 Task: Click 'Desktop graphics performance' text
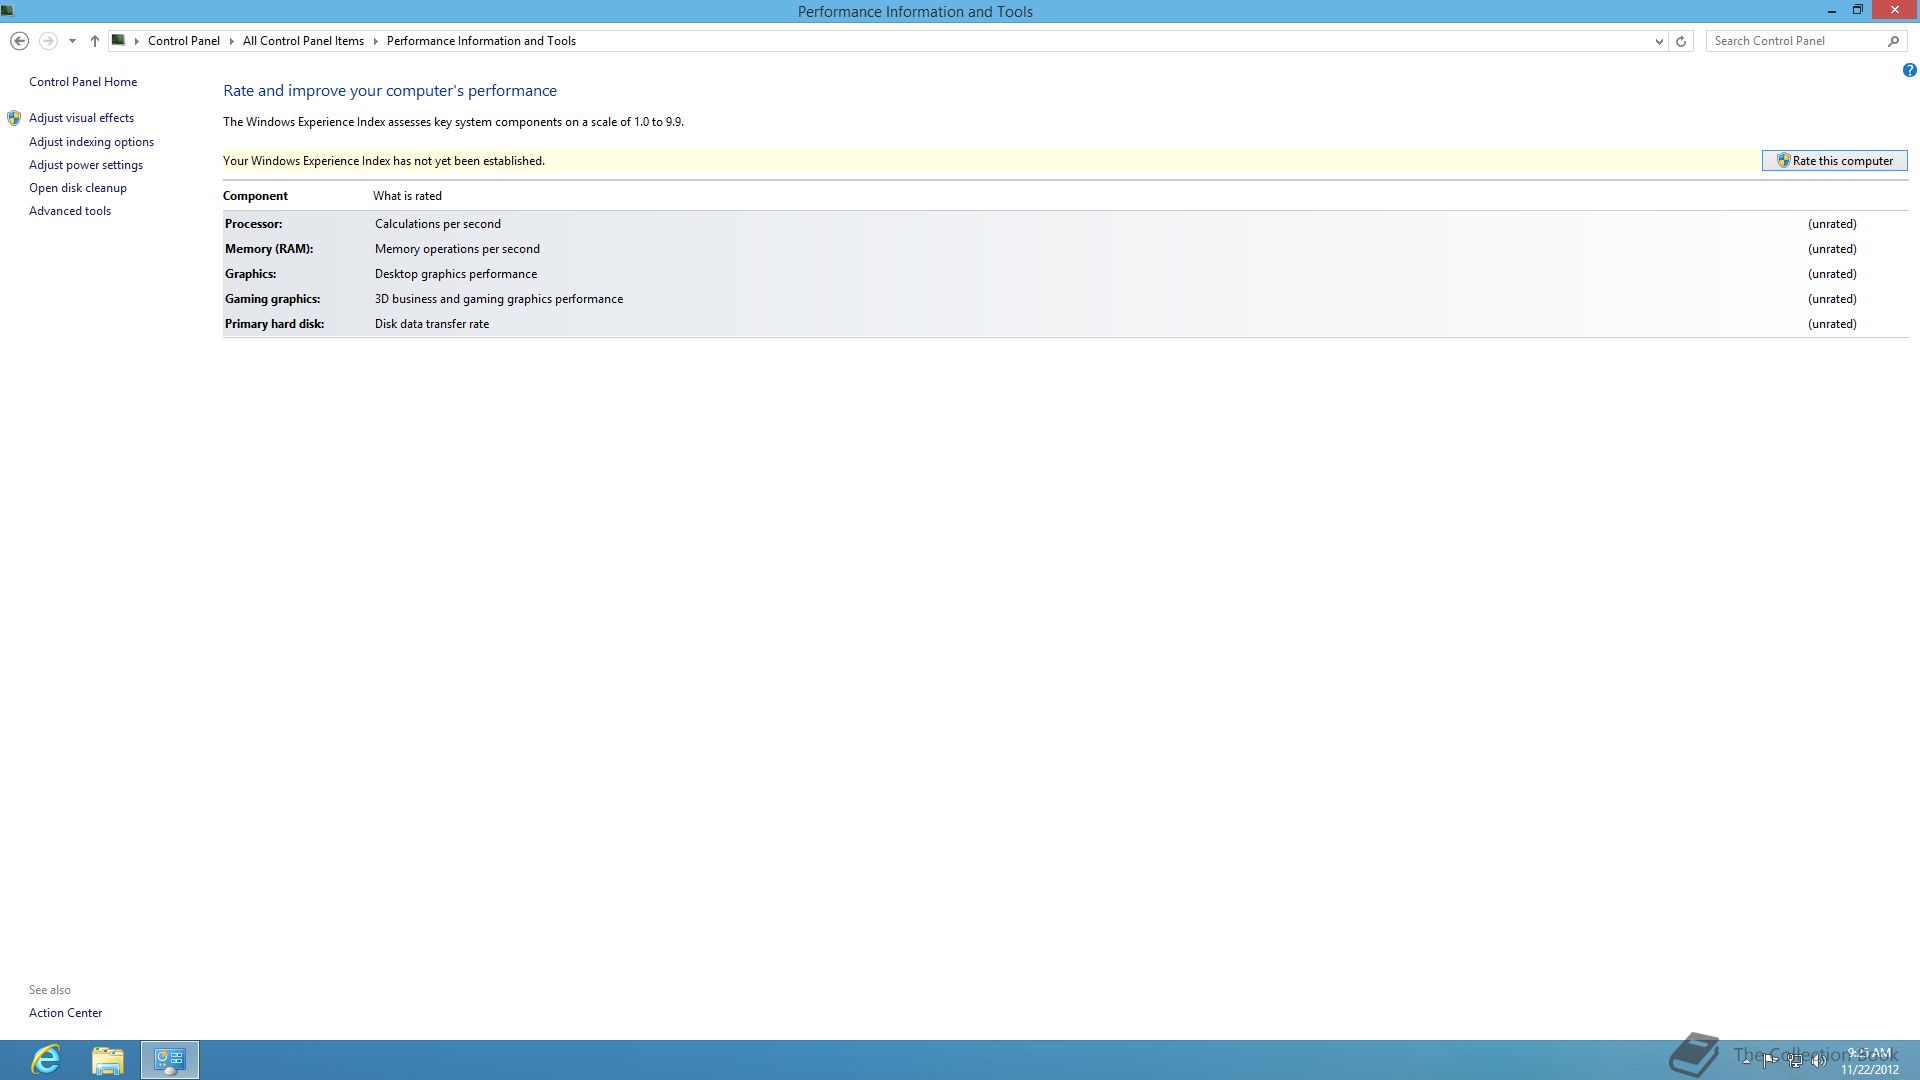pyautogui.click(x=456, y=274)
